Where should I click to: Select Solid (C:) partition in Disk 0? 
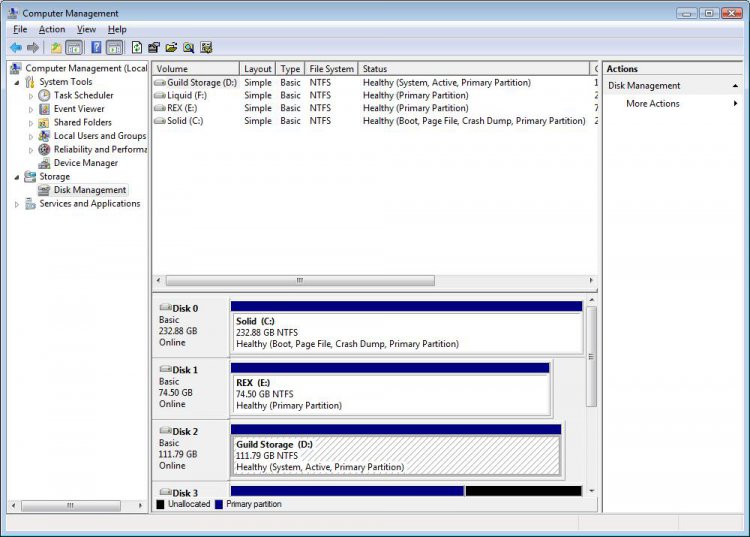pos(407,332)
